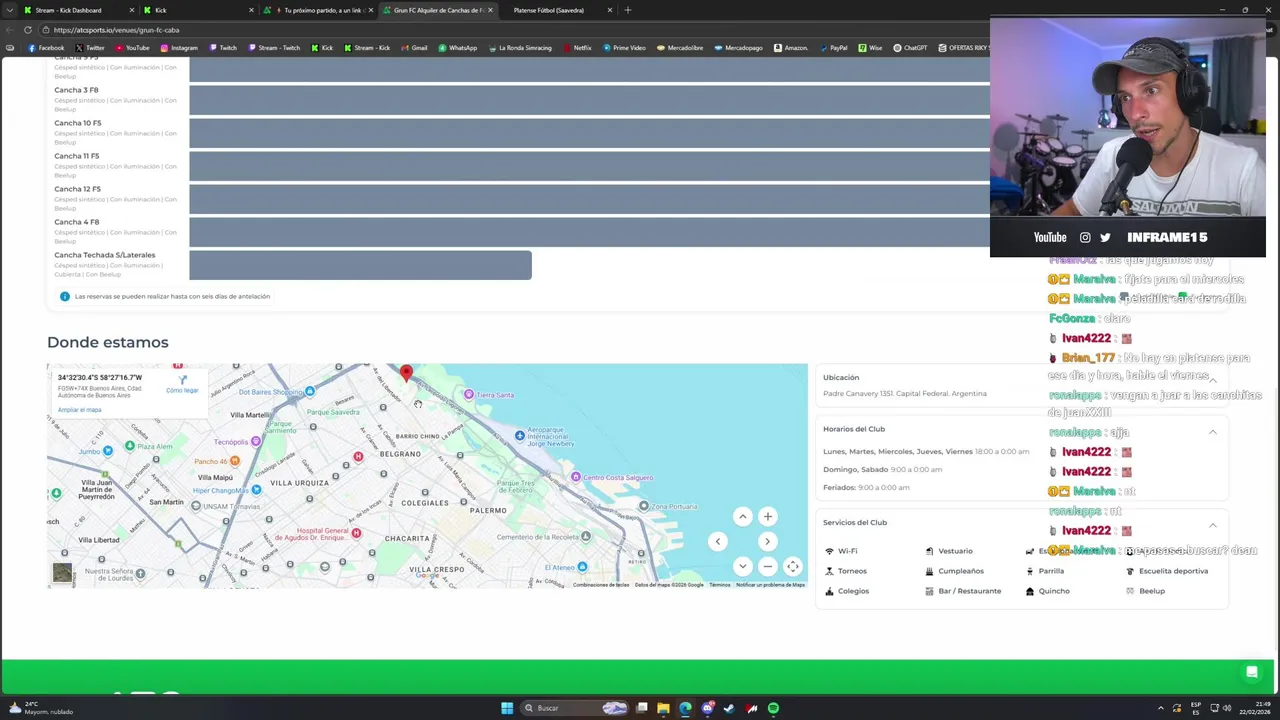Viewport: 1280px width, 720px height.
Task: Open Steam from the taskbar
Action: (729, 708)
